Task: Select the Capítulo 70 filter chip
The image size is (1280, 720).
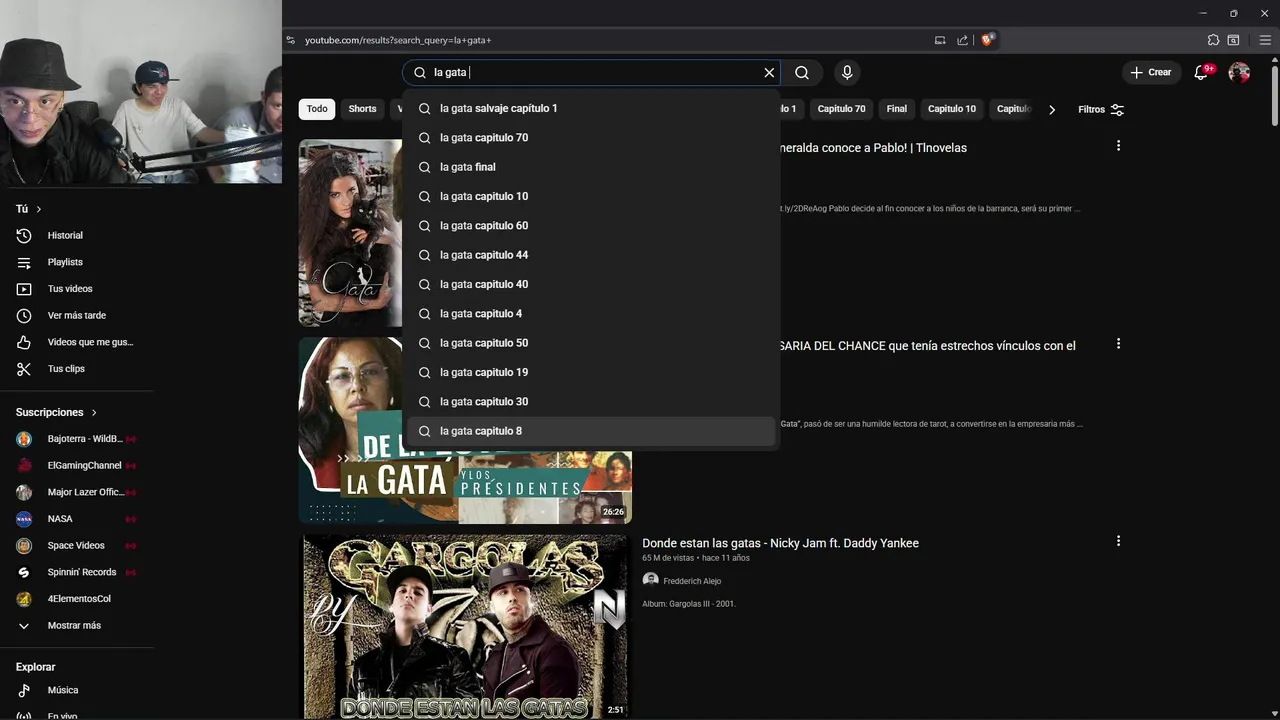Action: click(841, 109)
